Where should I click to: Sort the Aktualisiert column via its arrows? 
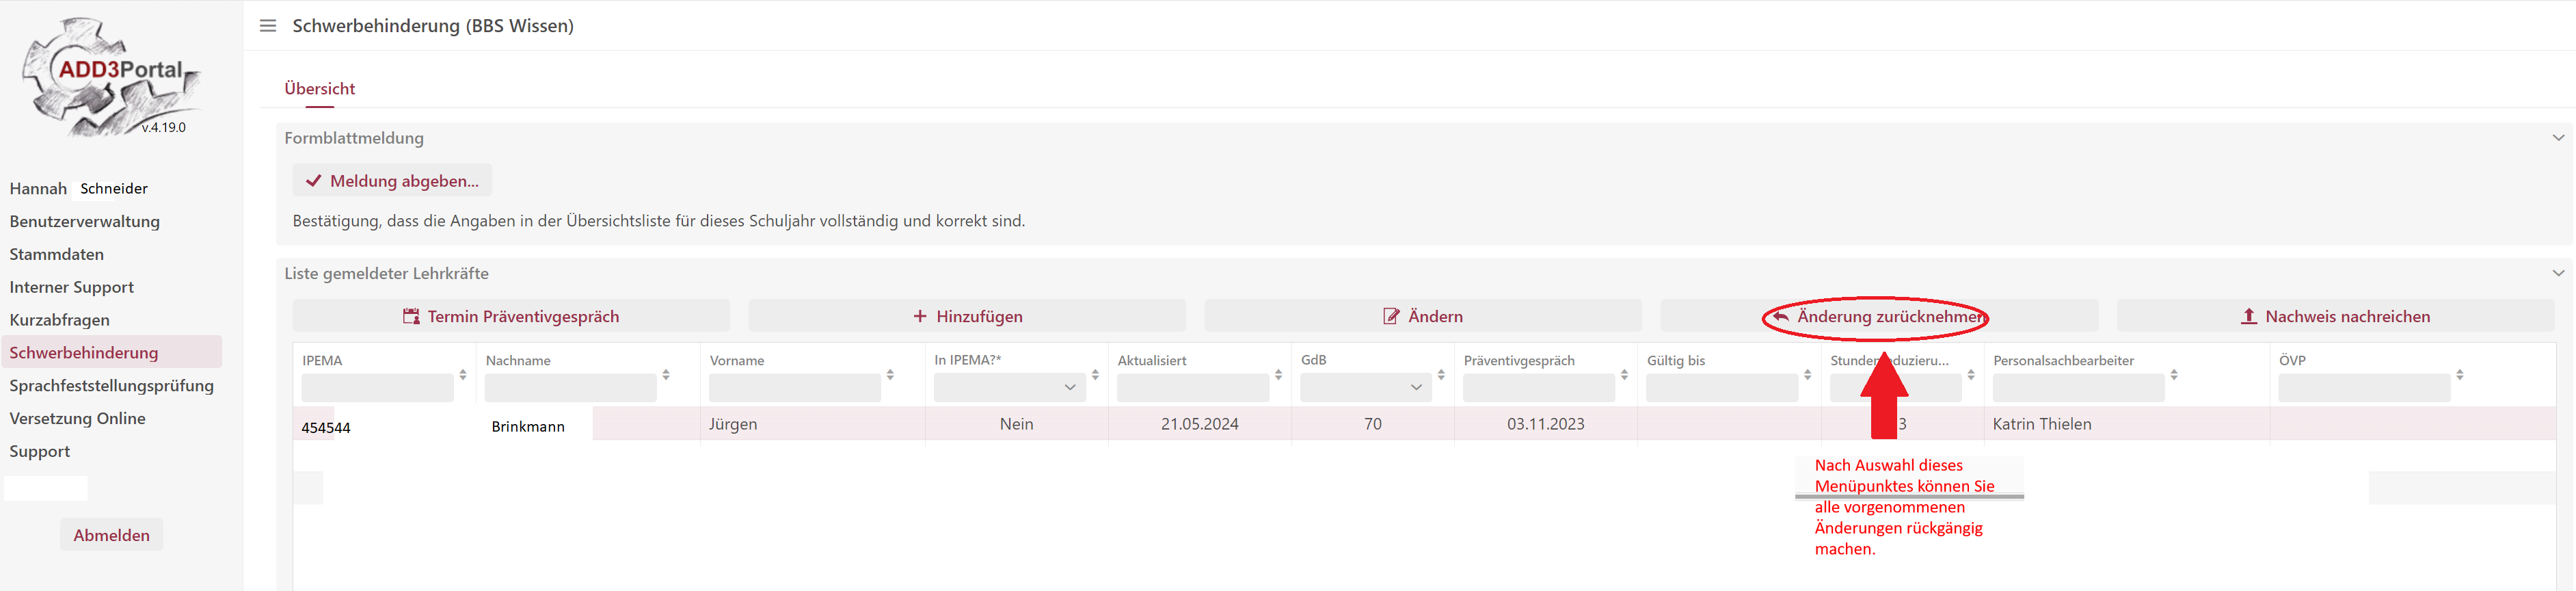pyautogui.click(x=1278, y=375)
